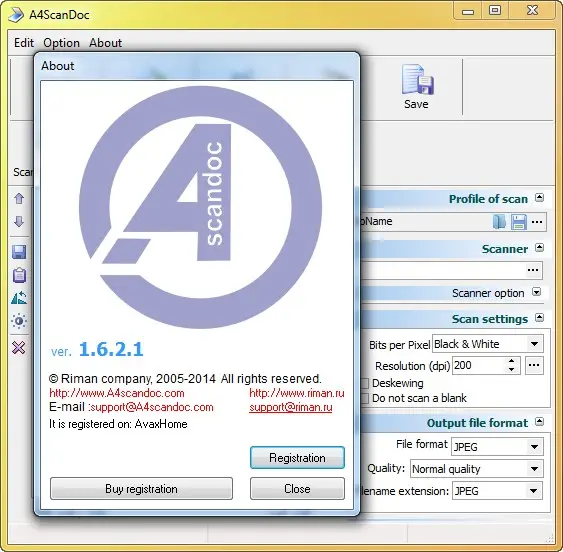Click the open profile book icon
The width and height of the screenshot is (563, 552).
(499, 222)
